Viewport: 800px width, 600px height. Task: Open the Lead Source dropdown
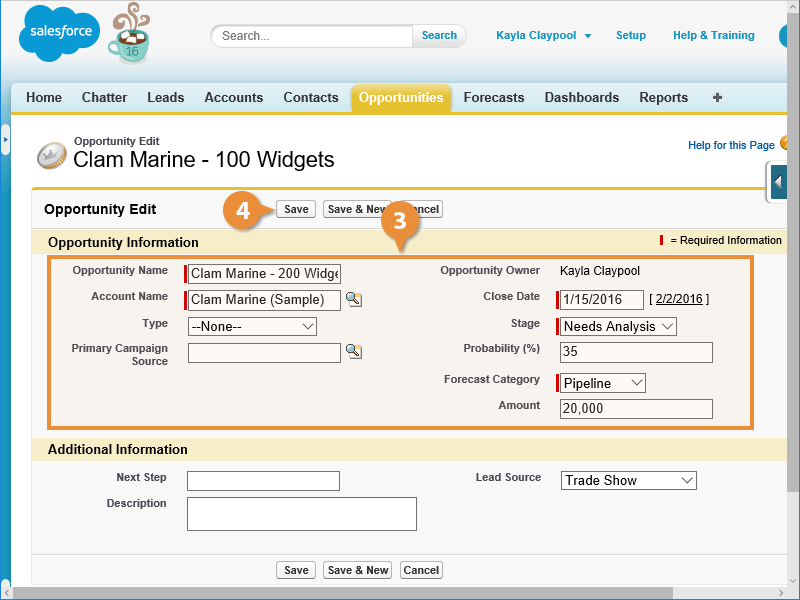click(628, 480)
